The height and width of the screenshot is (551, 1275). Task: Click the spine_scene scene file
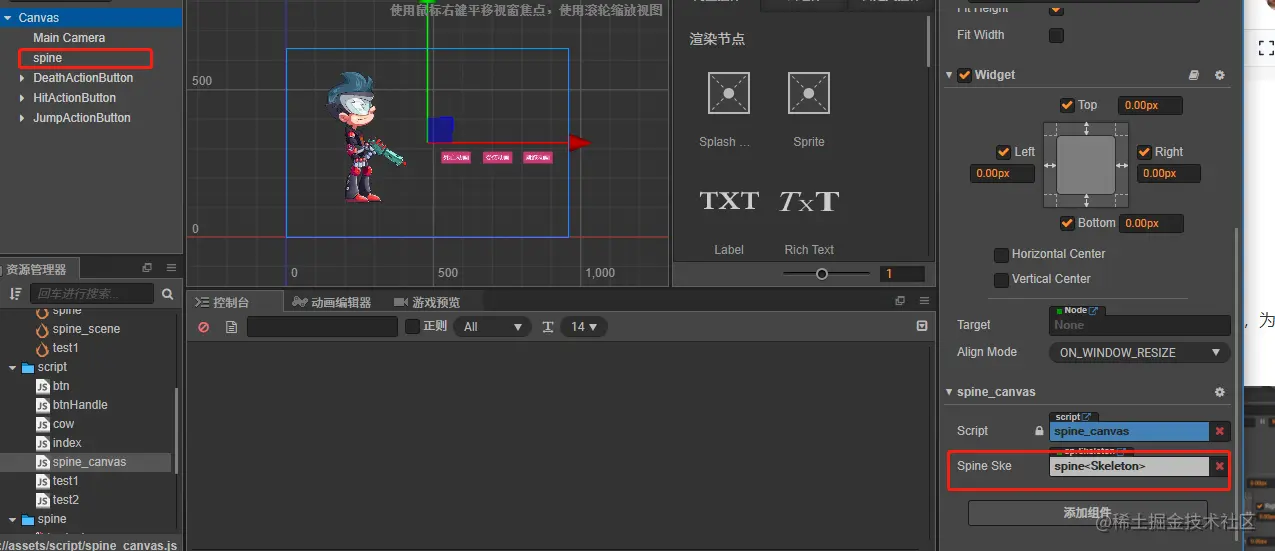(86, 329)
